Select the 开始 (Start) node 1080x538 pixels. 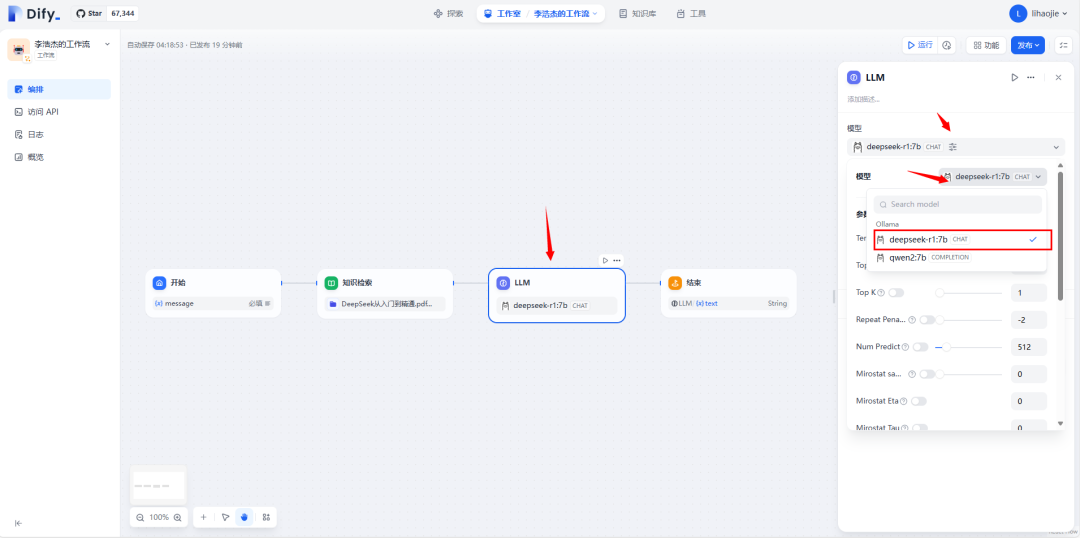point(213,293)
